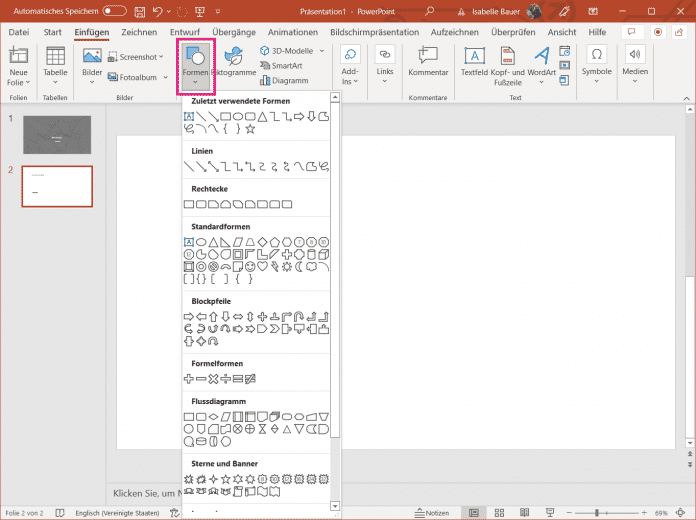
Task: Select the smiley face shape in Standardformen
Action: point(250,267)
